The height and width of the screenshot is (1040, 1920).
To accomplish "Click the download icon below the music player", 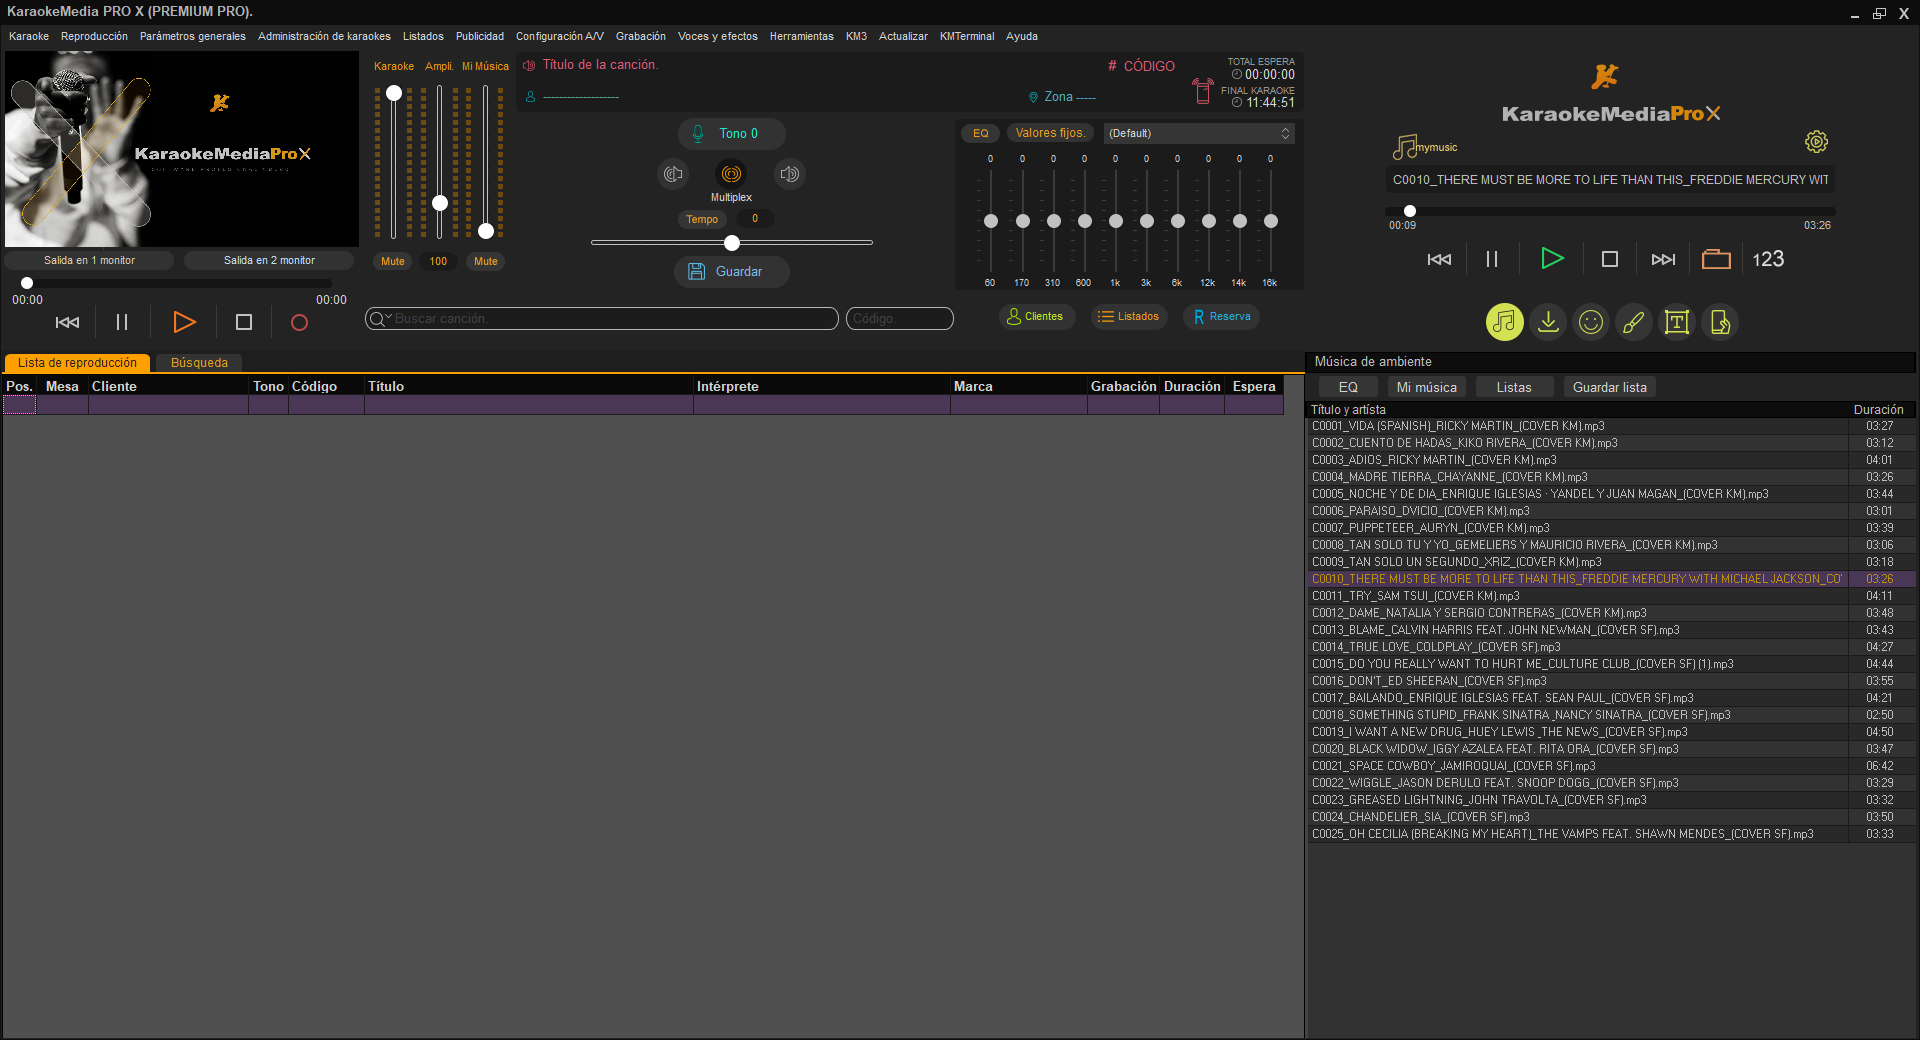I will (x=1548, y=322).
